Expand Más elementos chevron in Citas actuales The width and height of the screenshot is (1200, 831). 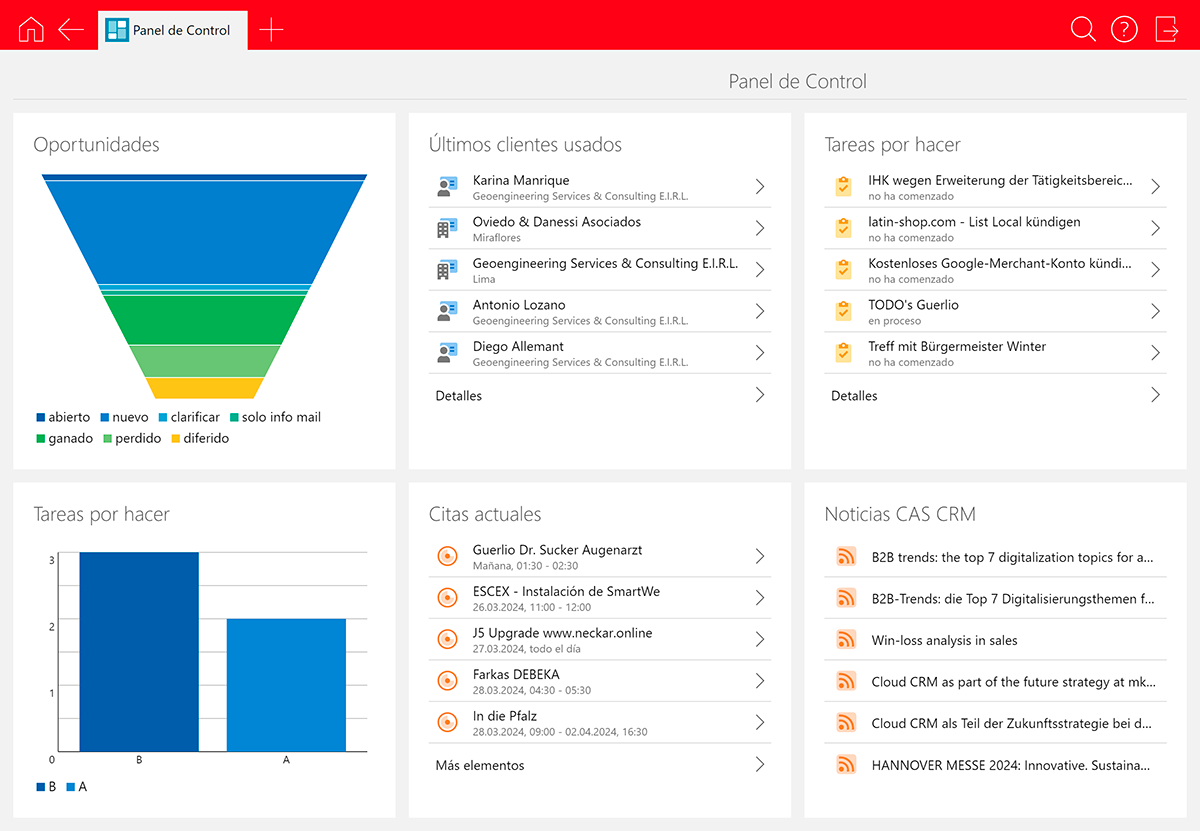pyautogui.click(x=760, y=765)
